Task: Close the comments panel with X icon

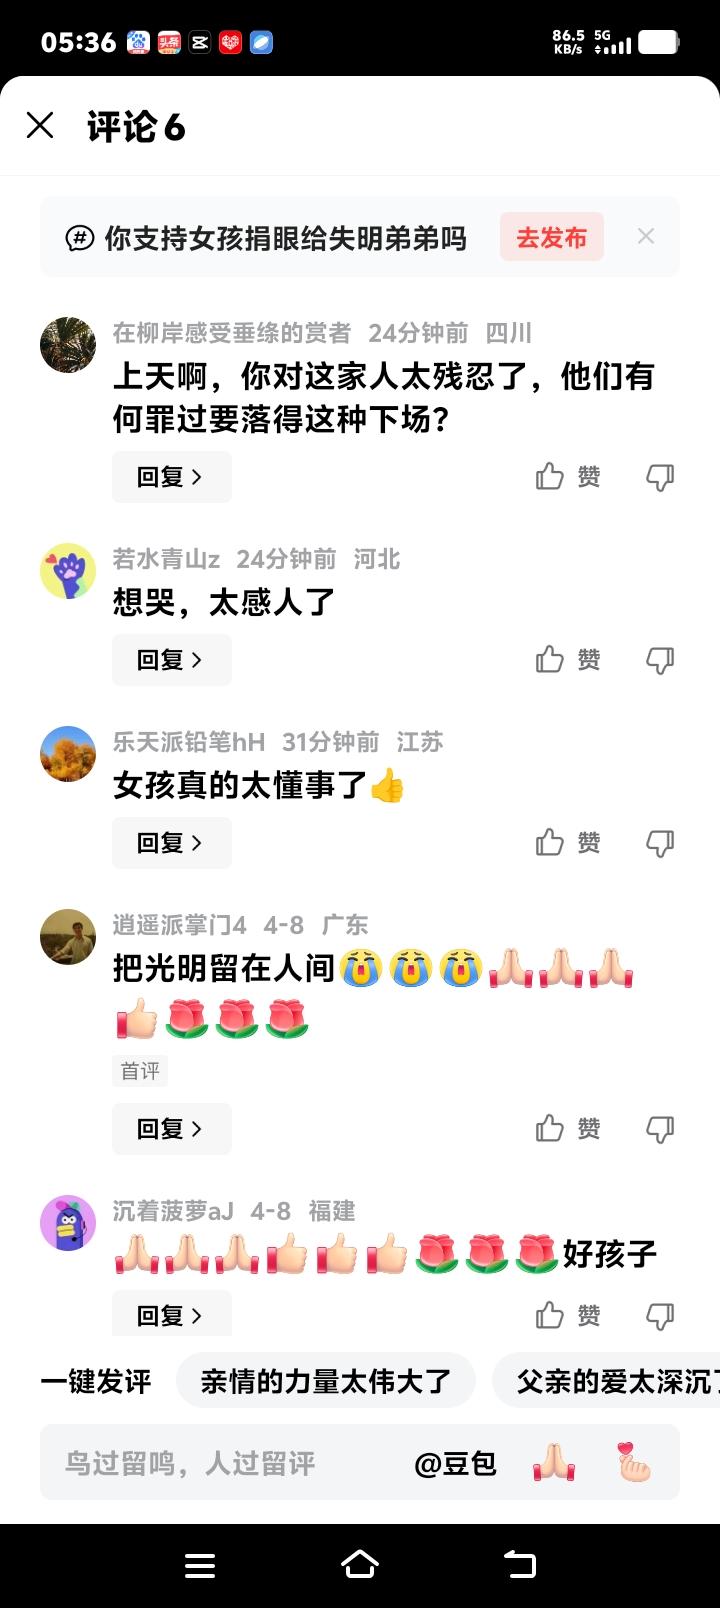Action: point(40,126)
